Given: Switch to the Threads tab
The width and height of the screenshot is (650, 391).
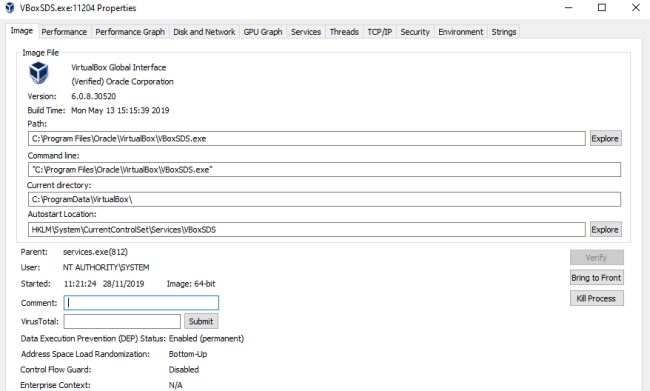Looking at the screenshot, I should tap(344, 32).
